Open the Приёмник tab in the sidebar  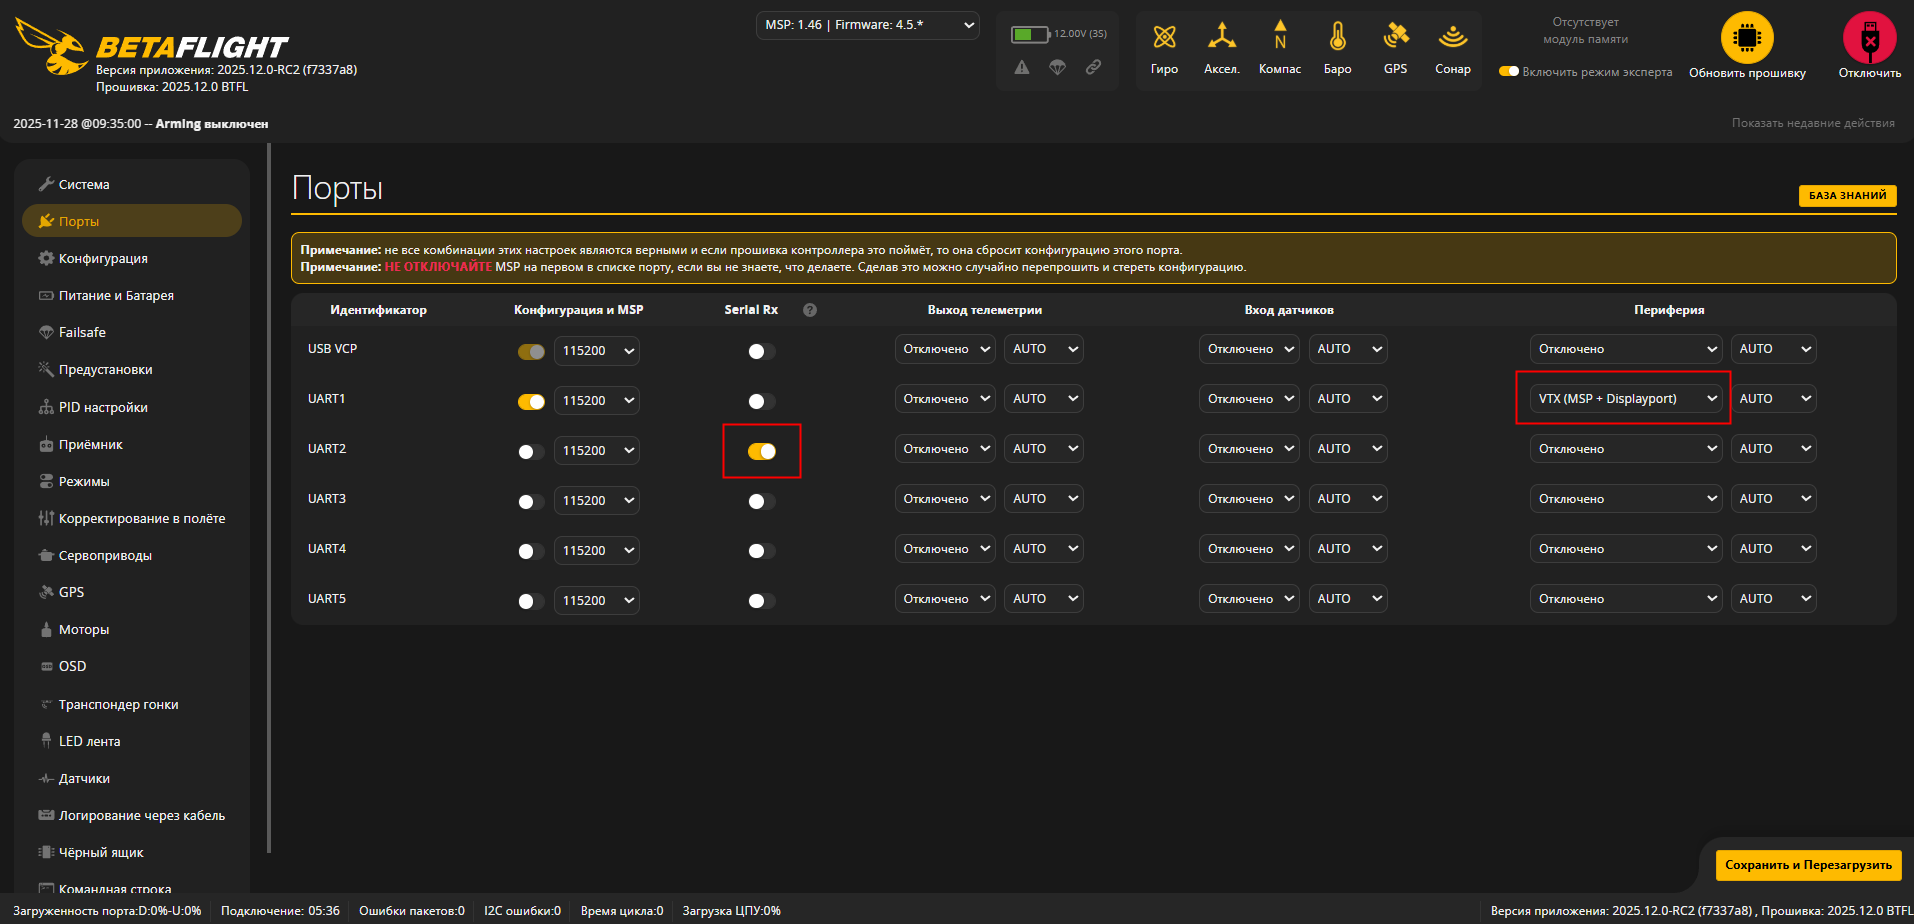(90, 444)
